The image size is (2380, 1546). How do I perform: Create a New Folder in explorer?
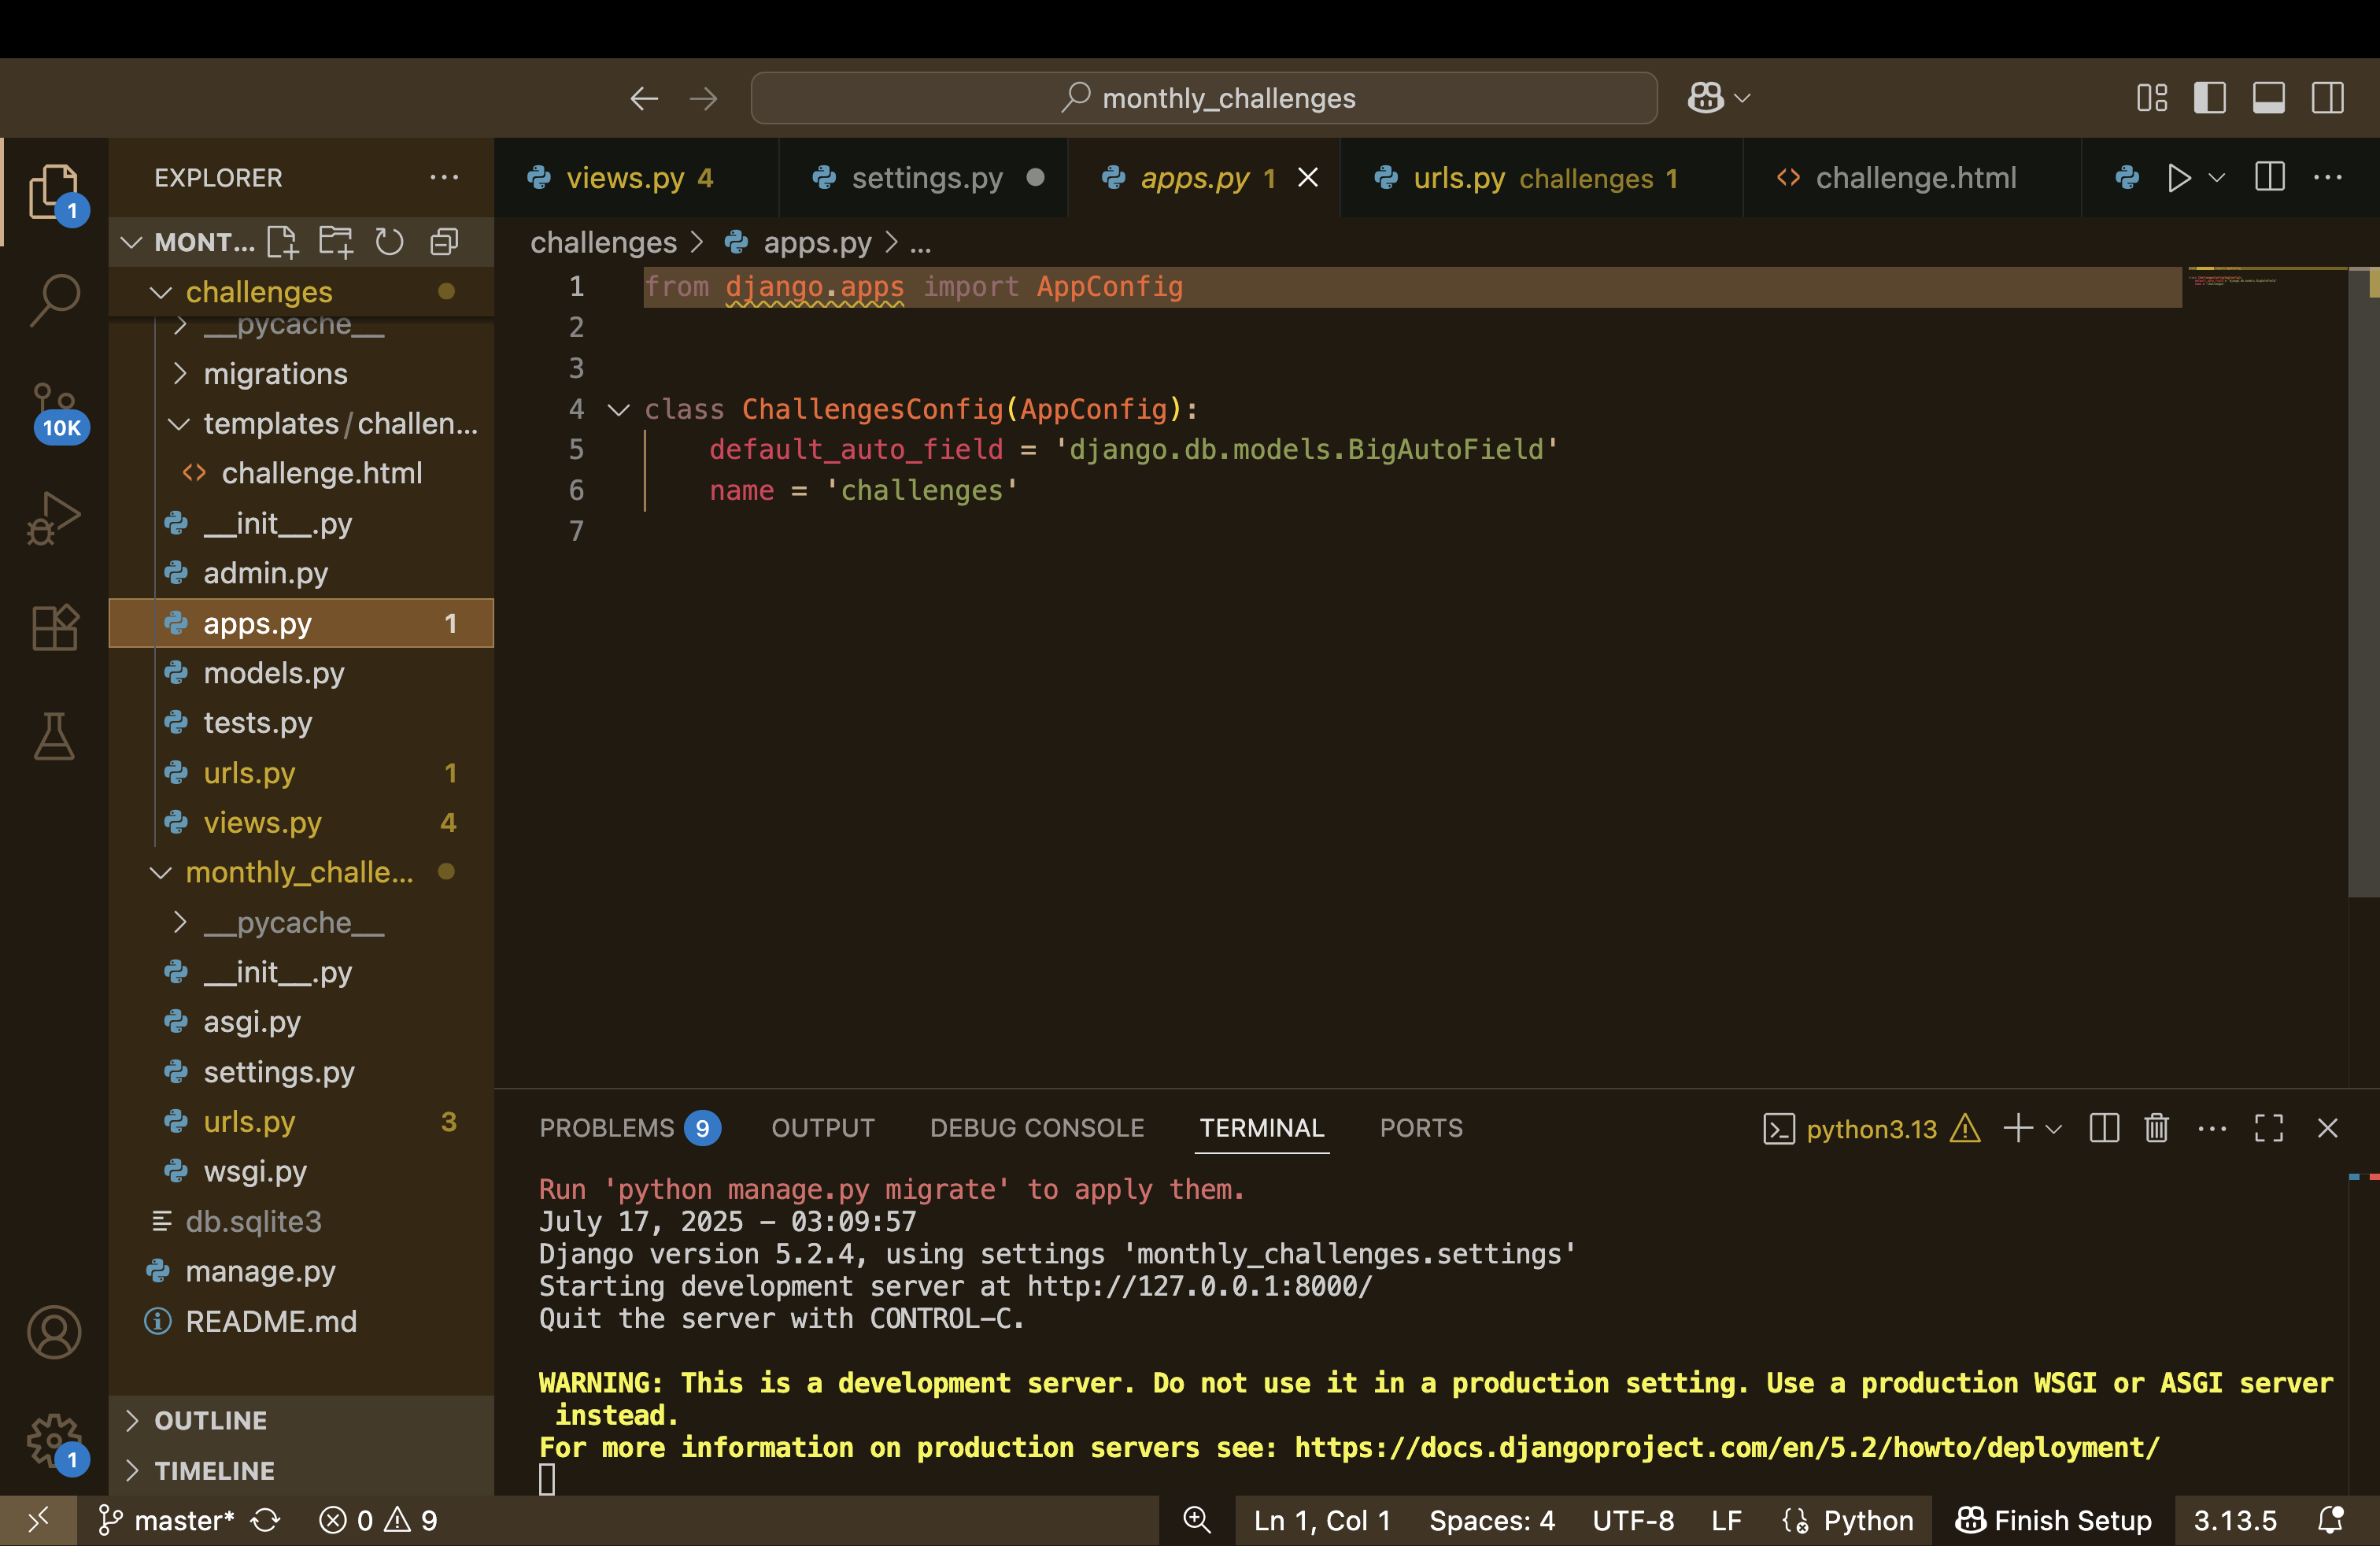pos(336,242)
